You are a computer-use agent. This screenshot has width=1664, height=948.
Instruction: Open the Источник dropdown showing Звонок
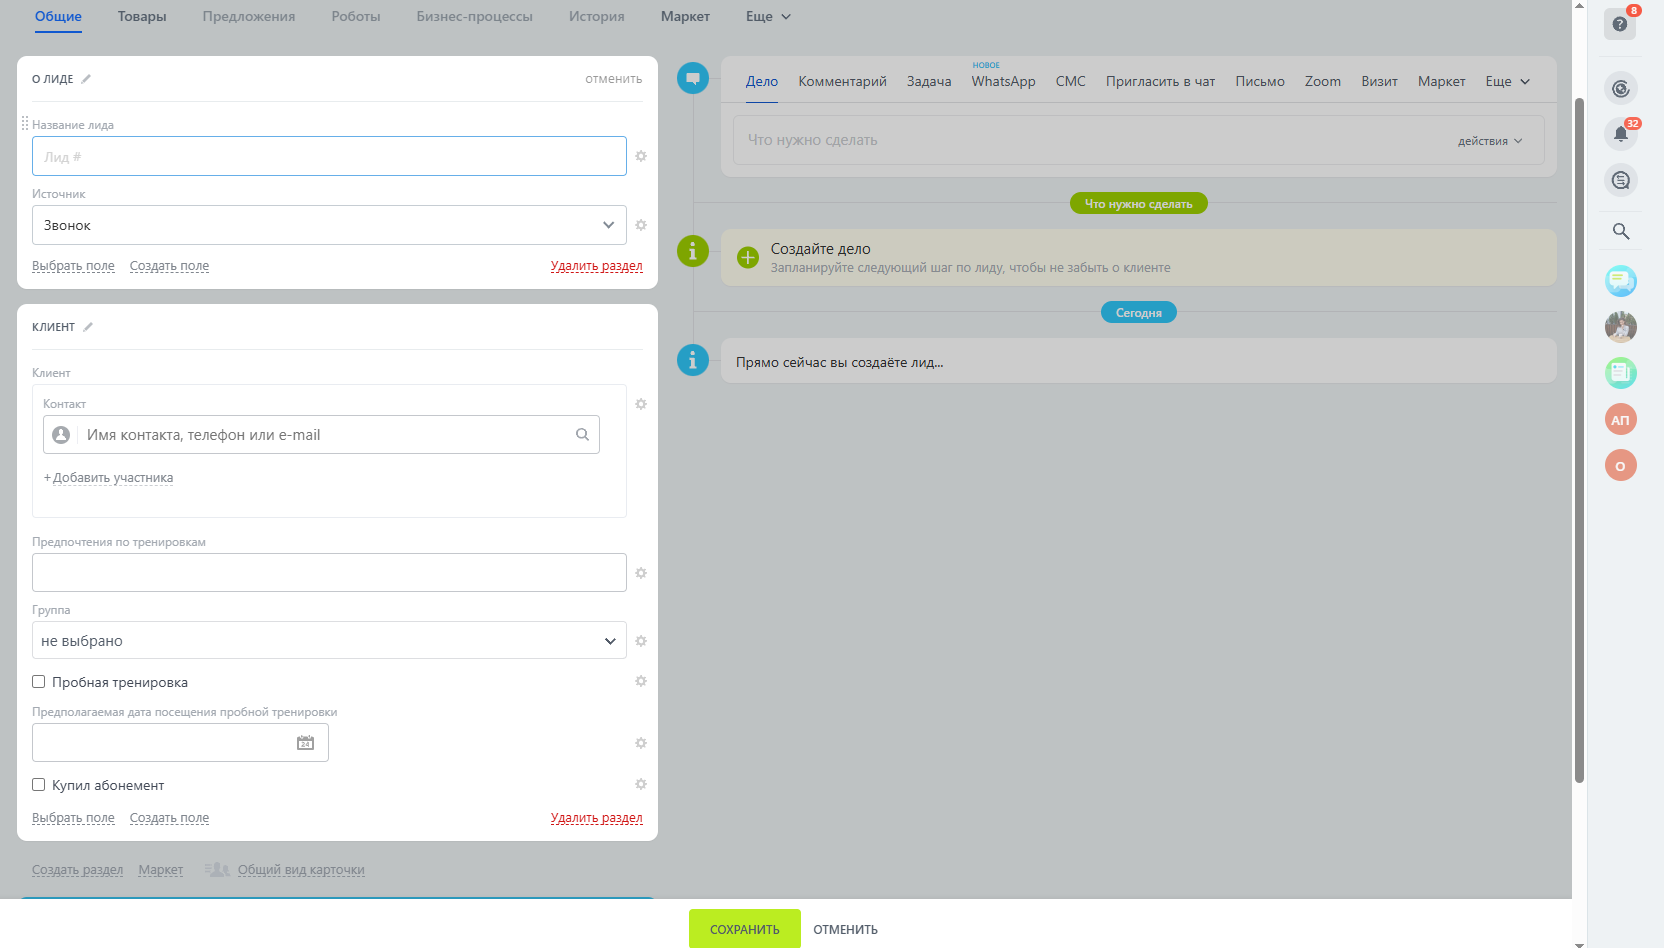tap(329, 225)
